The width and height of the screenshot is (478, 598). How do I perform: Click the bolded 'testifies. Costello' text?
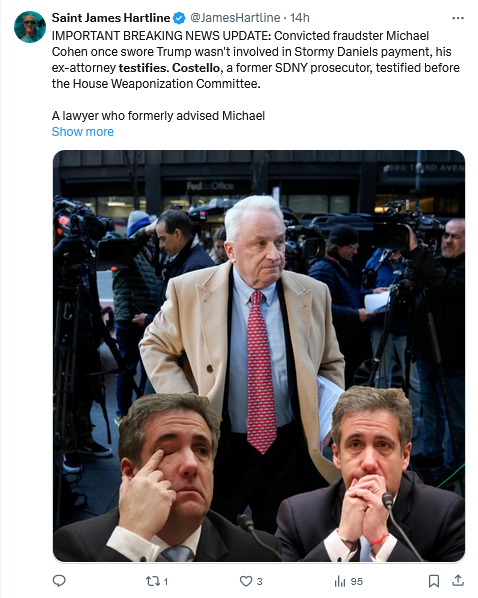[x=169, y=68]
